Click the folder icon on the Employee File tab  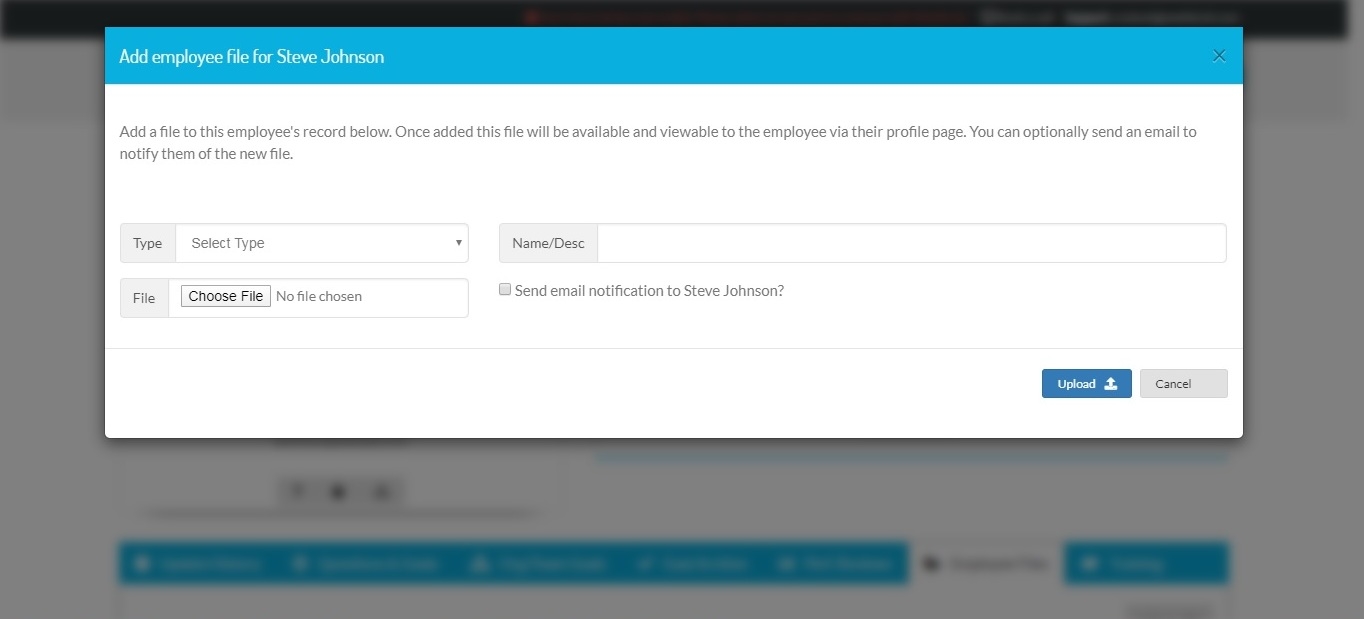(932, 563)
